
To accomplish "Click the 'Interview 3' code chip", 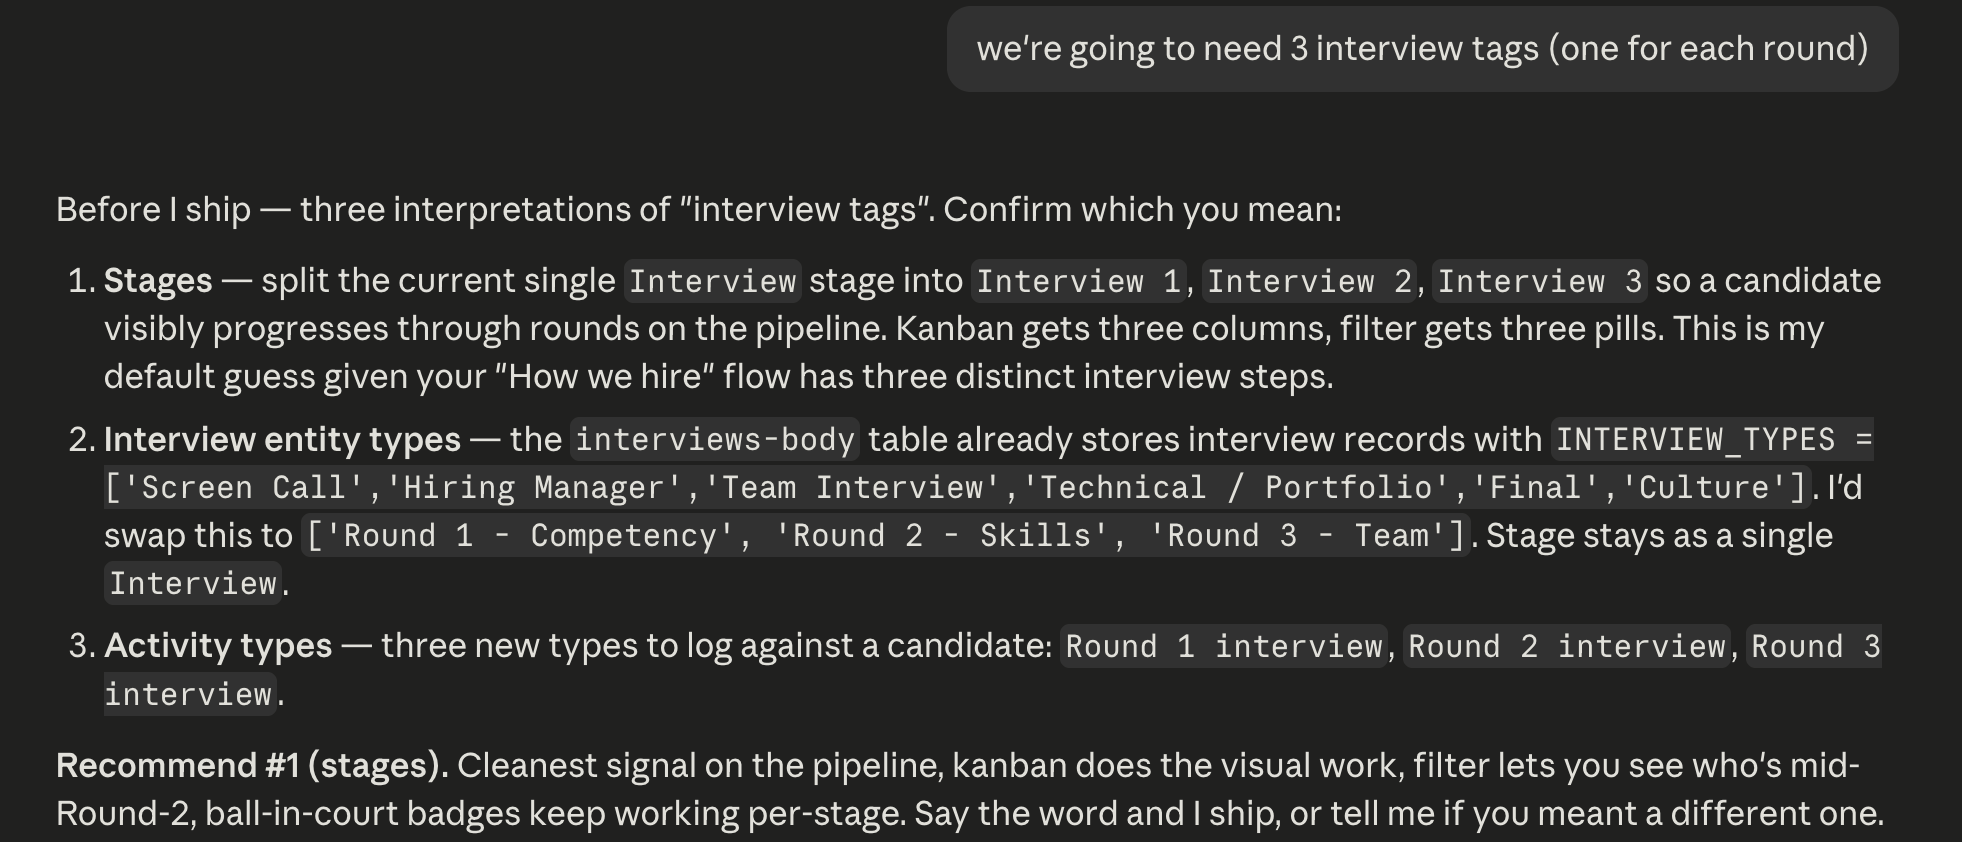I will (1540, 281).
